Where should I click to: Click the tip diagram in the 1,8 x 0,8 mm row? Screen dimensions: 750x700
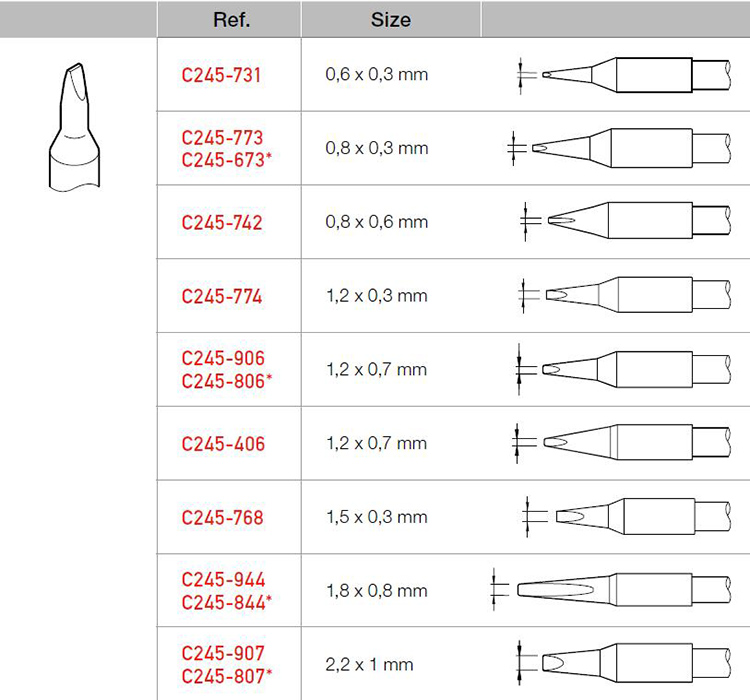[620, 590]
